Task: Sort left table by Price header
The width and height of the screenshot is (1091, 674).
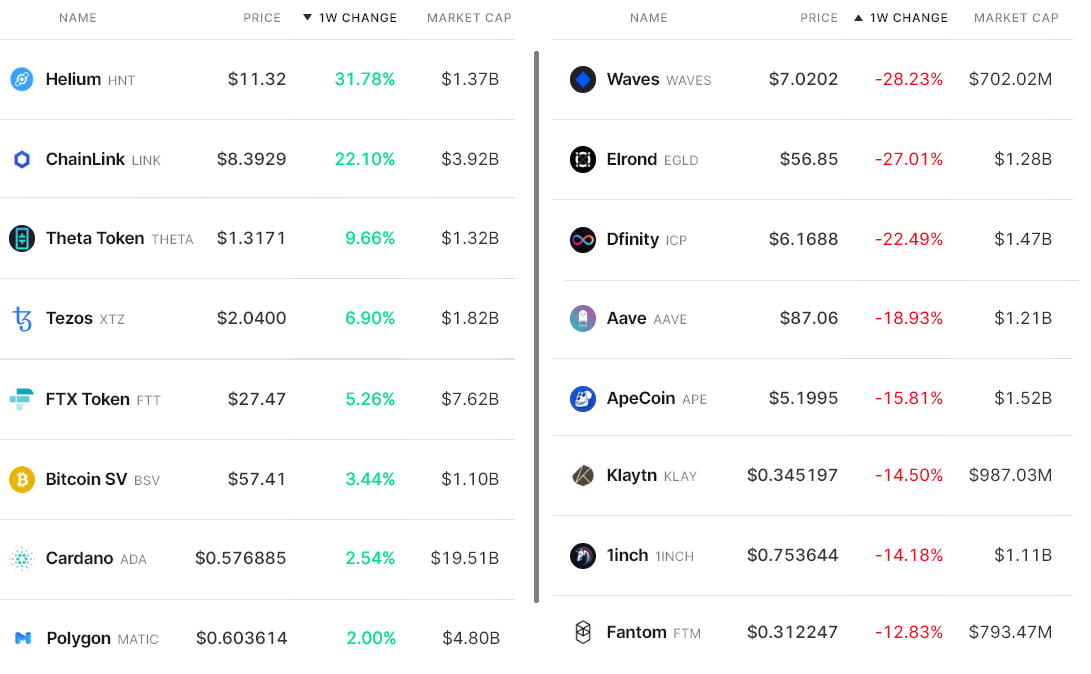Action: [262, 18]
